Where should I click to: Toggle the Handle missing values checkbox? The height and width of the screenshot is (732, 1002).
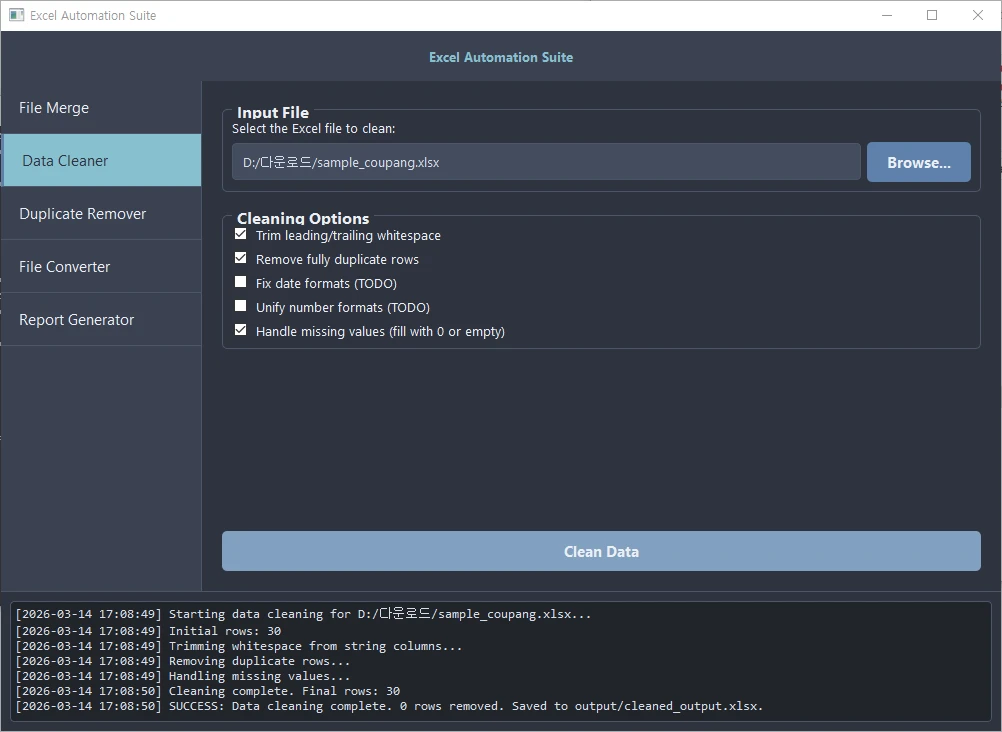[x=240, y=331]
